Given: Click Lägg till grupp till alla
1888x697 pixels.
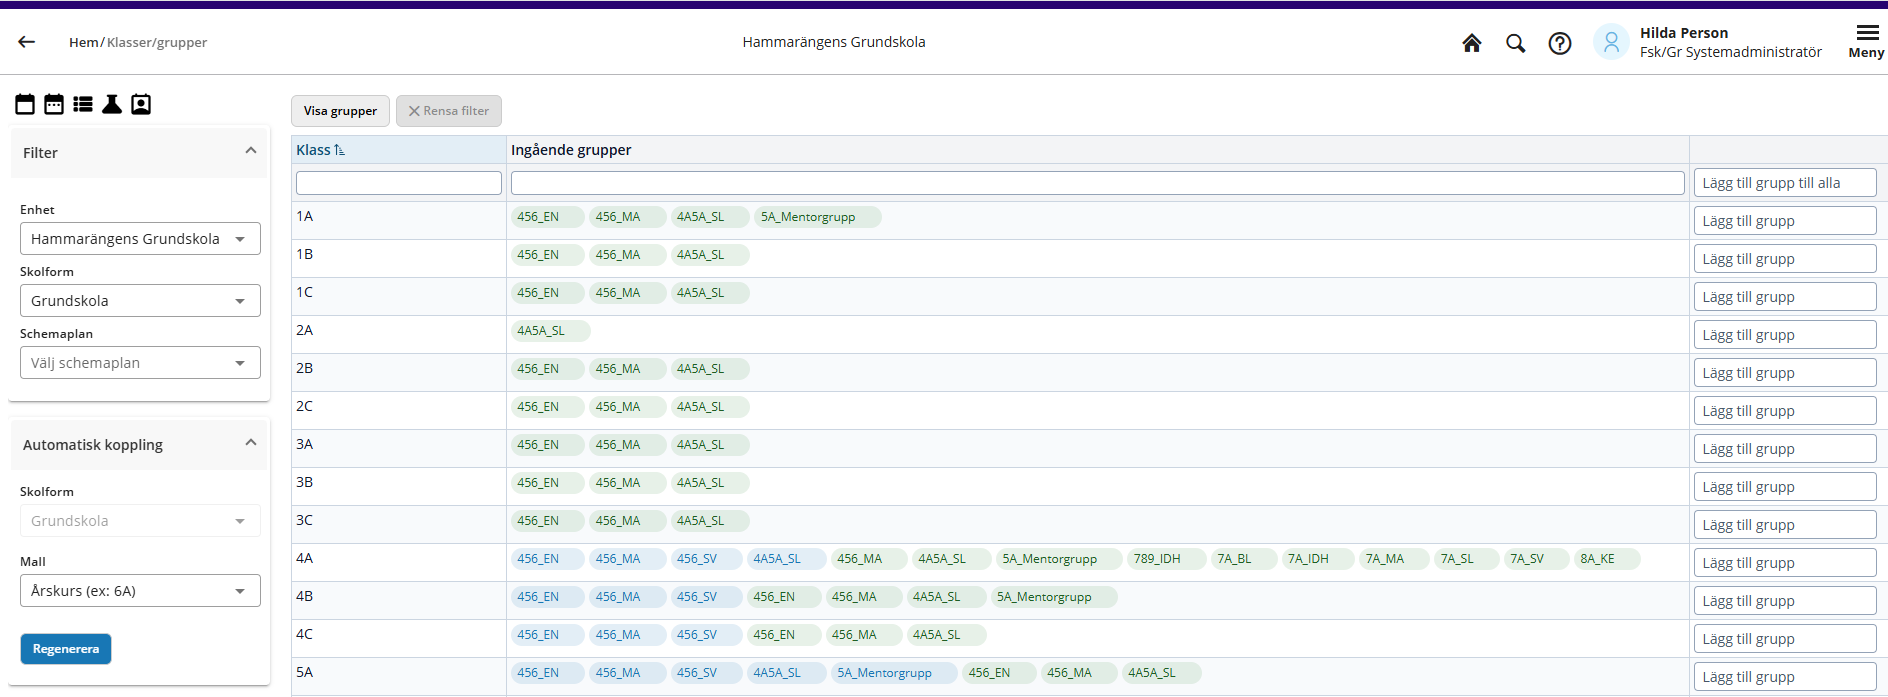Looking at the screenshot, I should click(x=1784, y=183).
